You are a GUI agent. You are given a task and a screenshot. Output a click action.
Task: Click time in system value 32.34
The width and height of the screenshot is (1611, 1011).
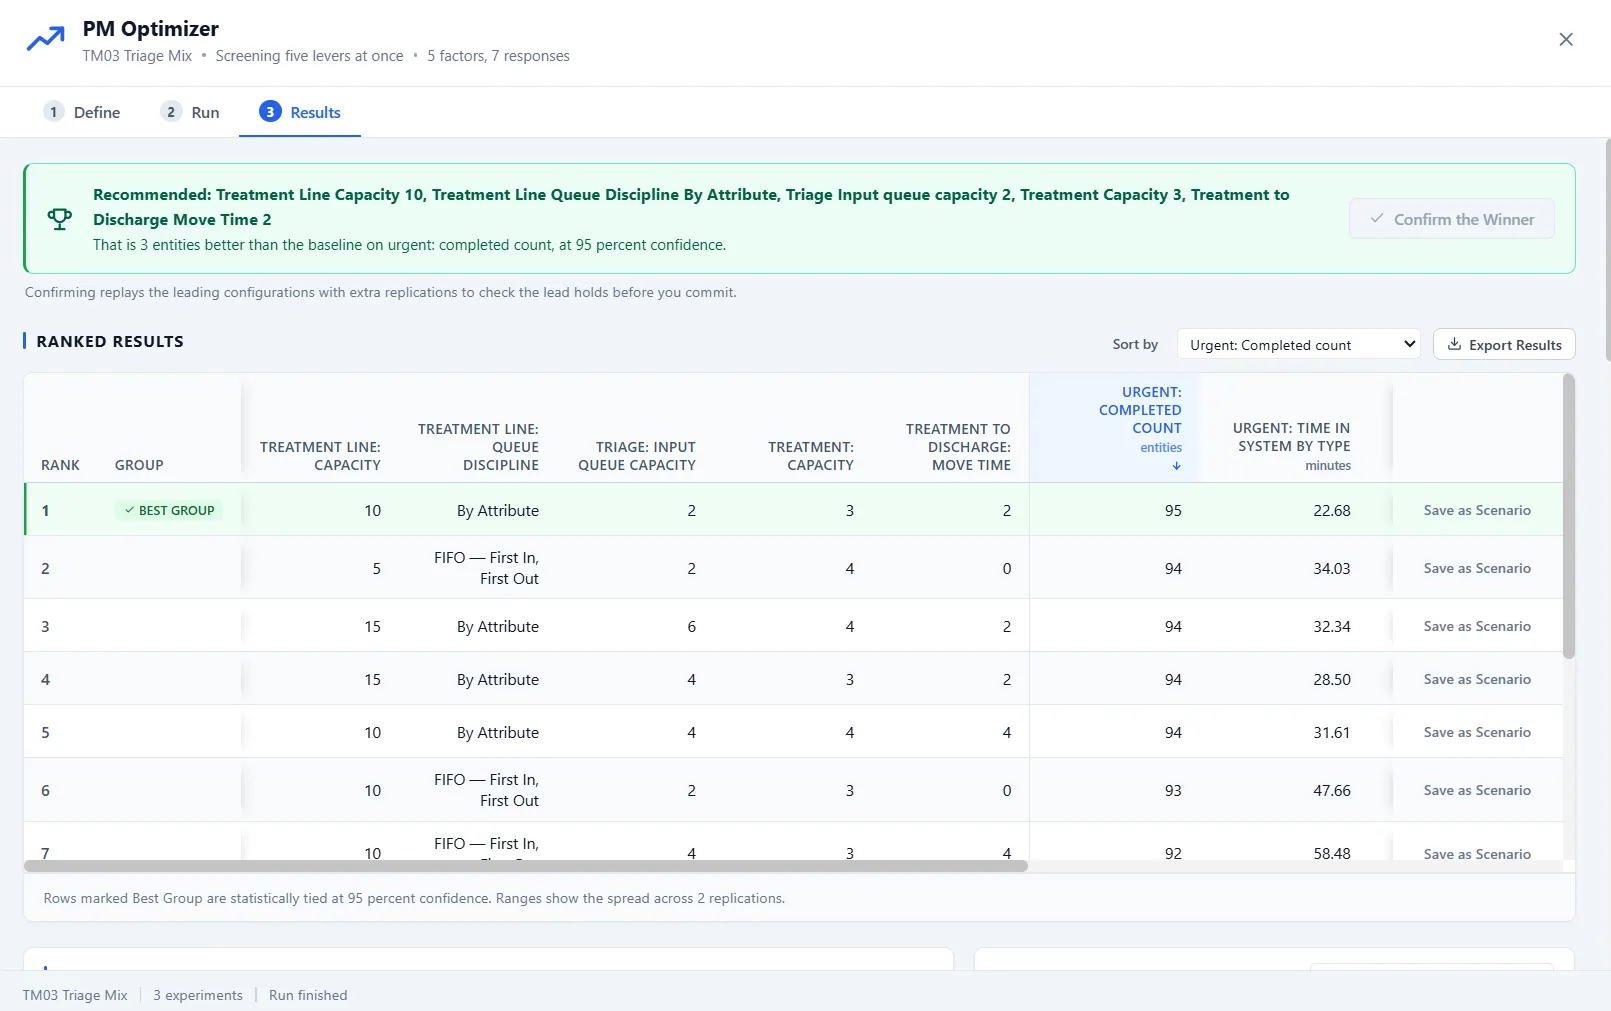(x=1332, y=626)
